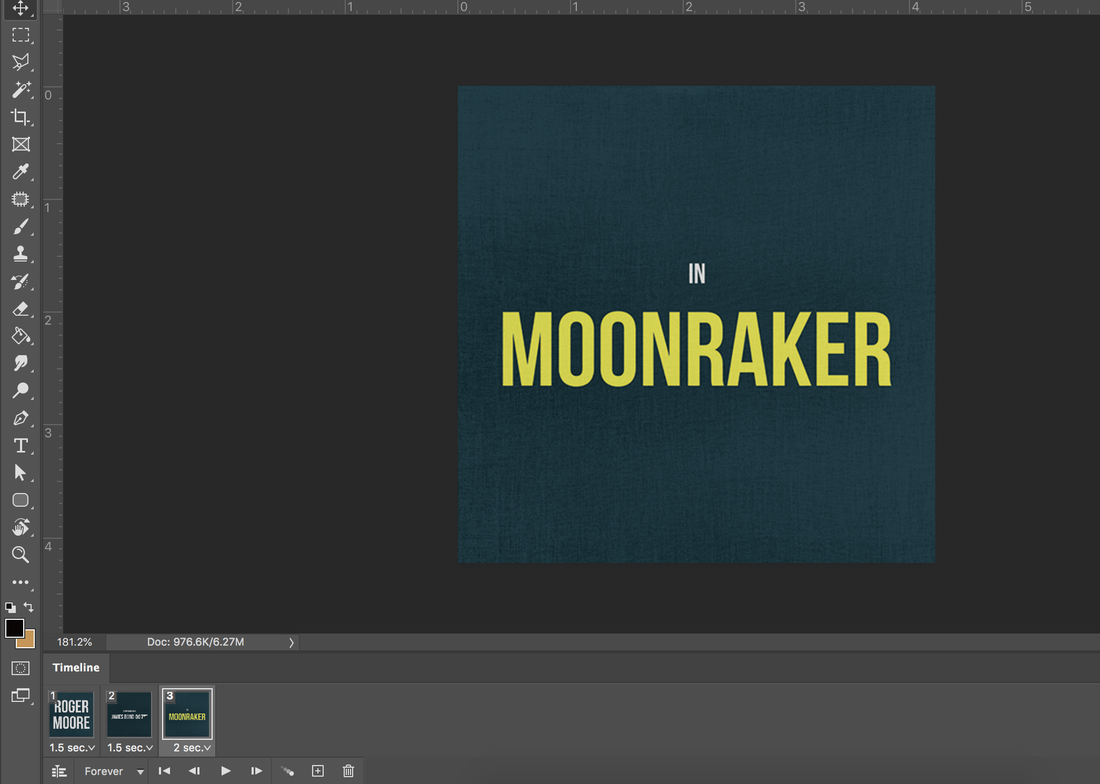Select the Brush tool
The width and height of the screenshot is (1100, 784).
[20, 227]
